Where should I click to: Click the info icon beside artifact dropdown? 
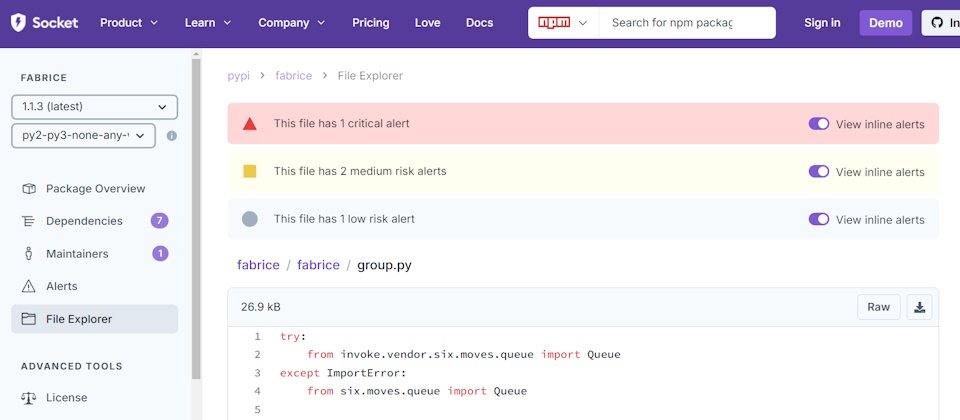[172, 136]
